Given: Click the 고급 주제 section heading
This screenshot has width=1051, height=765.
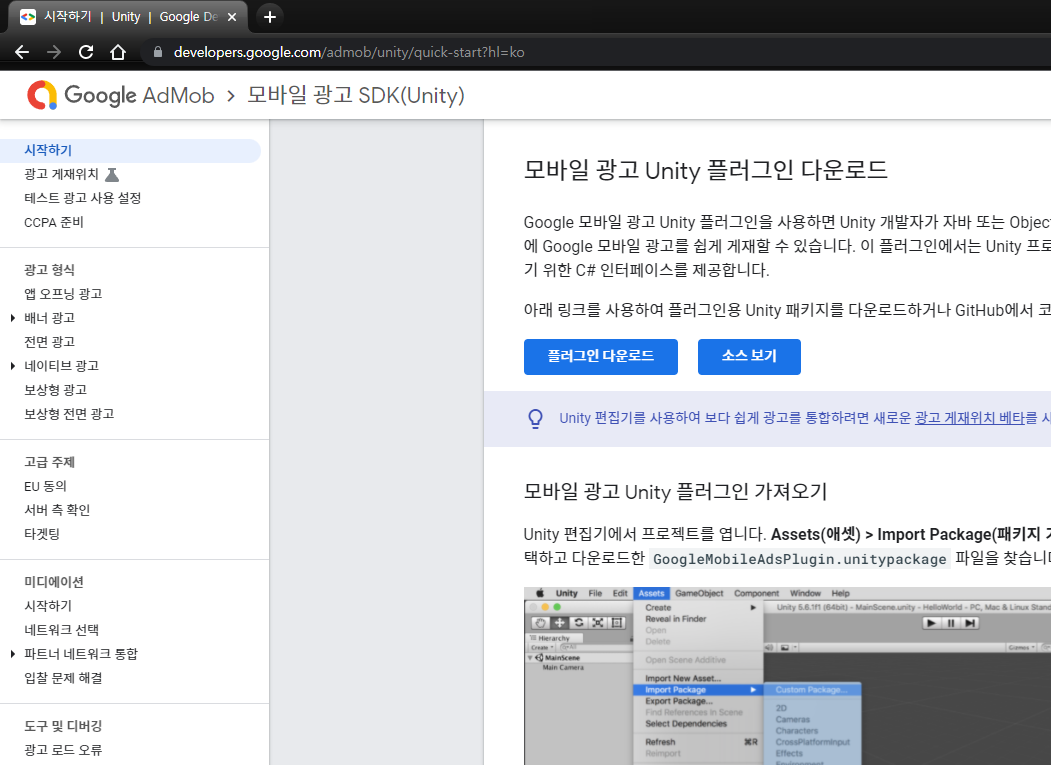Looking at the screenshot, I should pyautogui.click(x=50, y=463).
